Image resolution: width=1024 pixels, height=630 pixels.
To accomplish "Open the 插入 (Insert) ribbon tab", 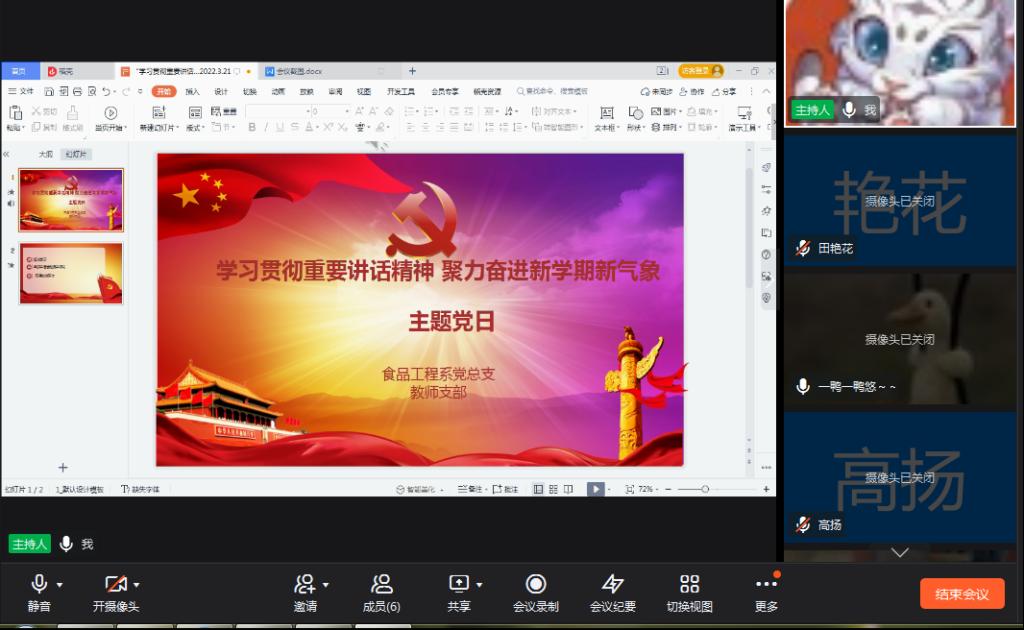I will point(192,91).
